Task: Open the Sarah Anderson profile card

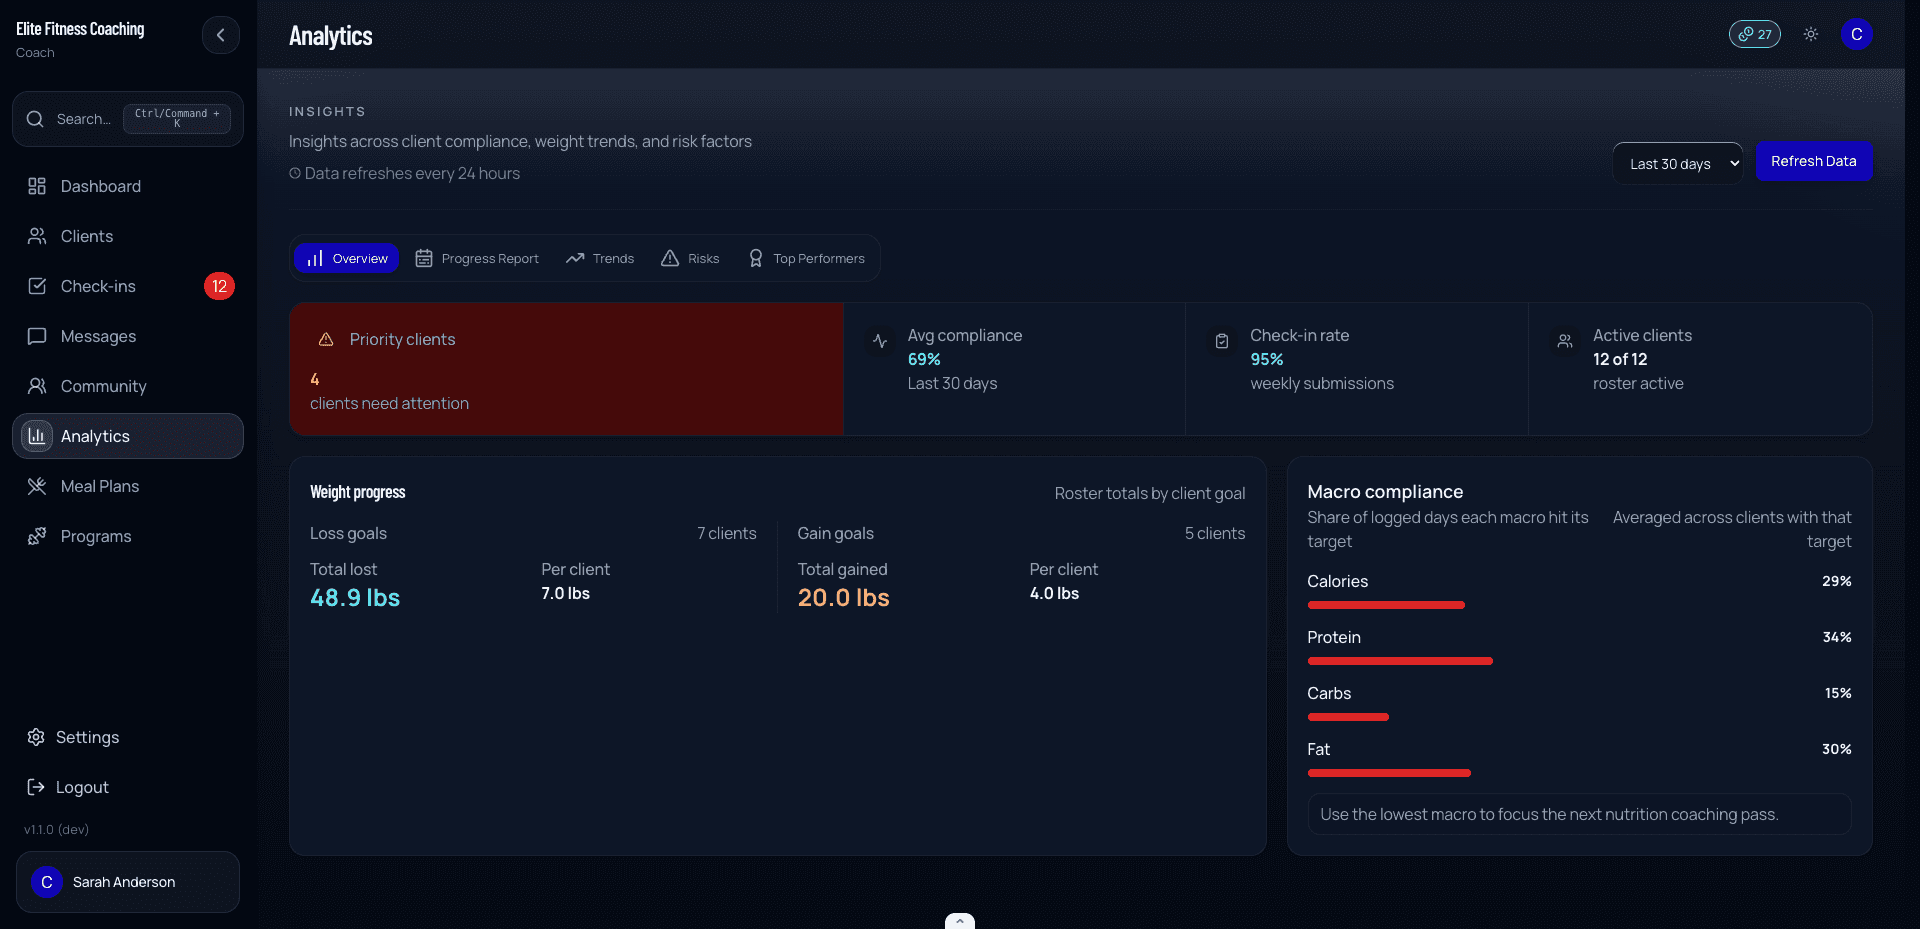Action: click(x=128, y=882)
